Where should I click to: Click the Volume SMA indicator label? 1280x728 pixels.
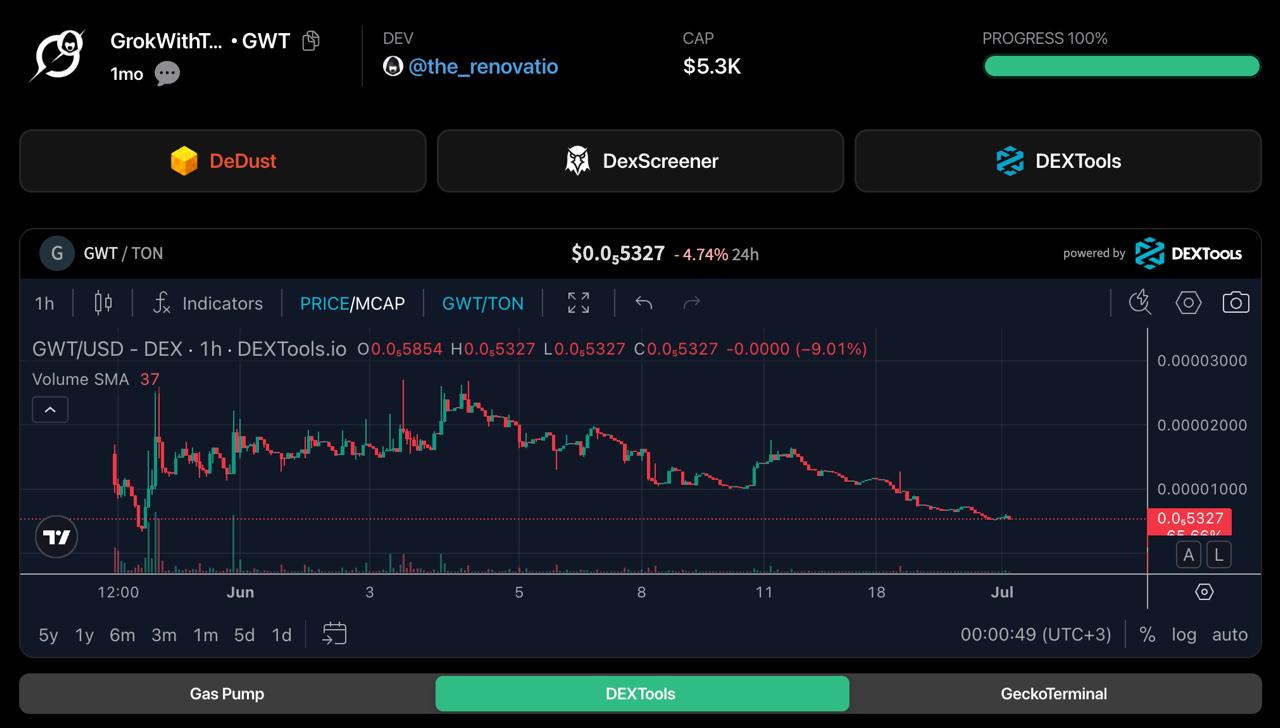click(x=81, y=379)
